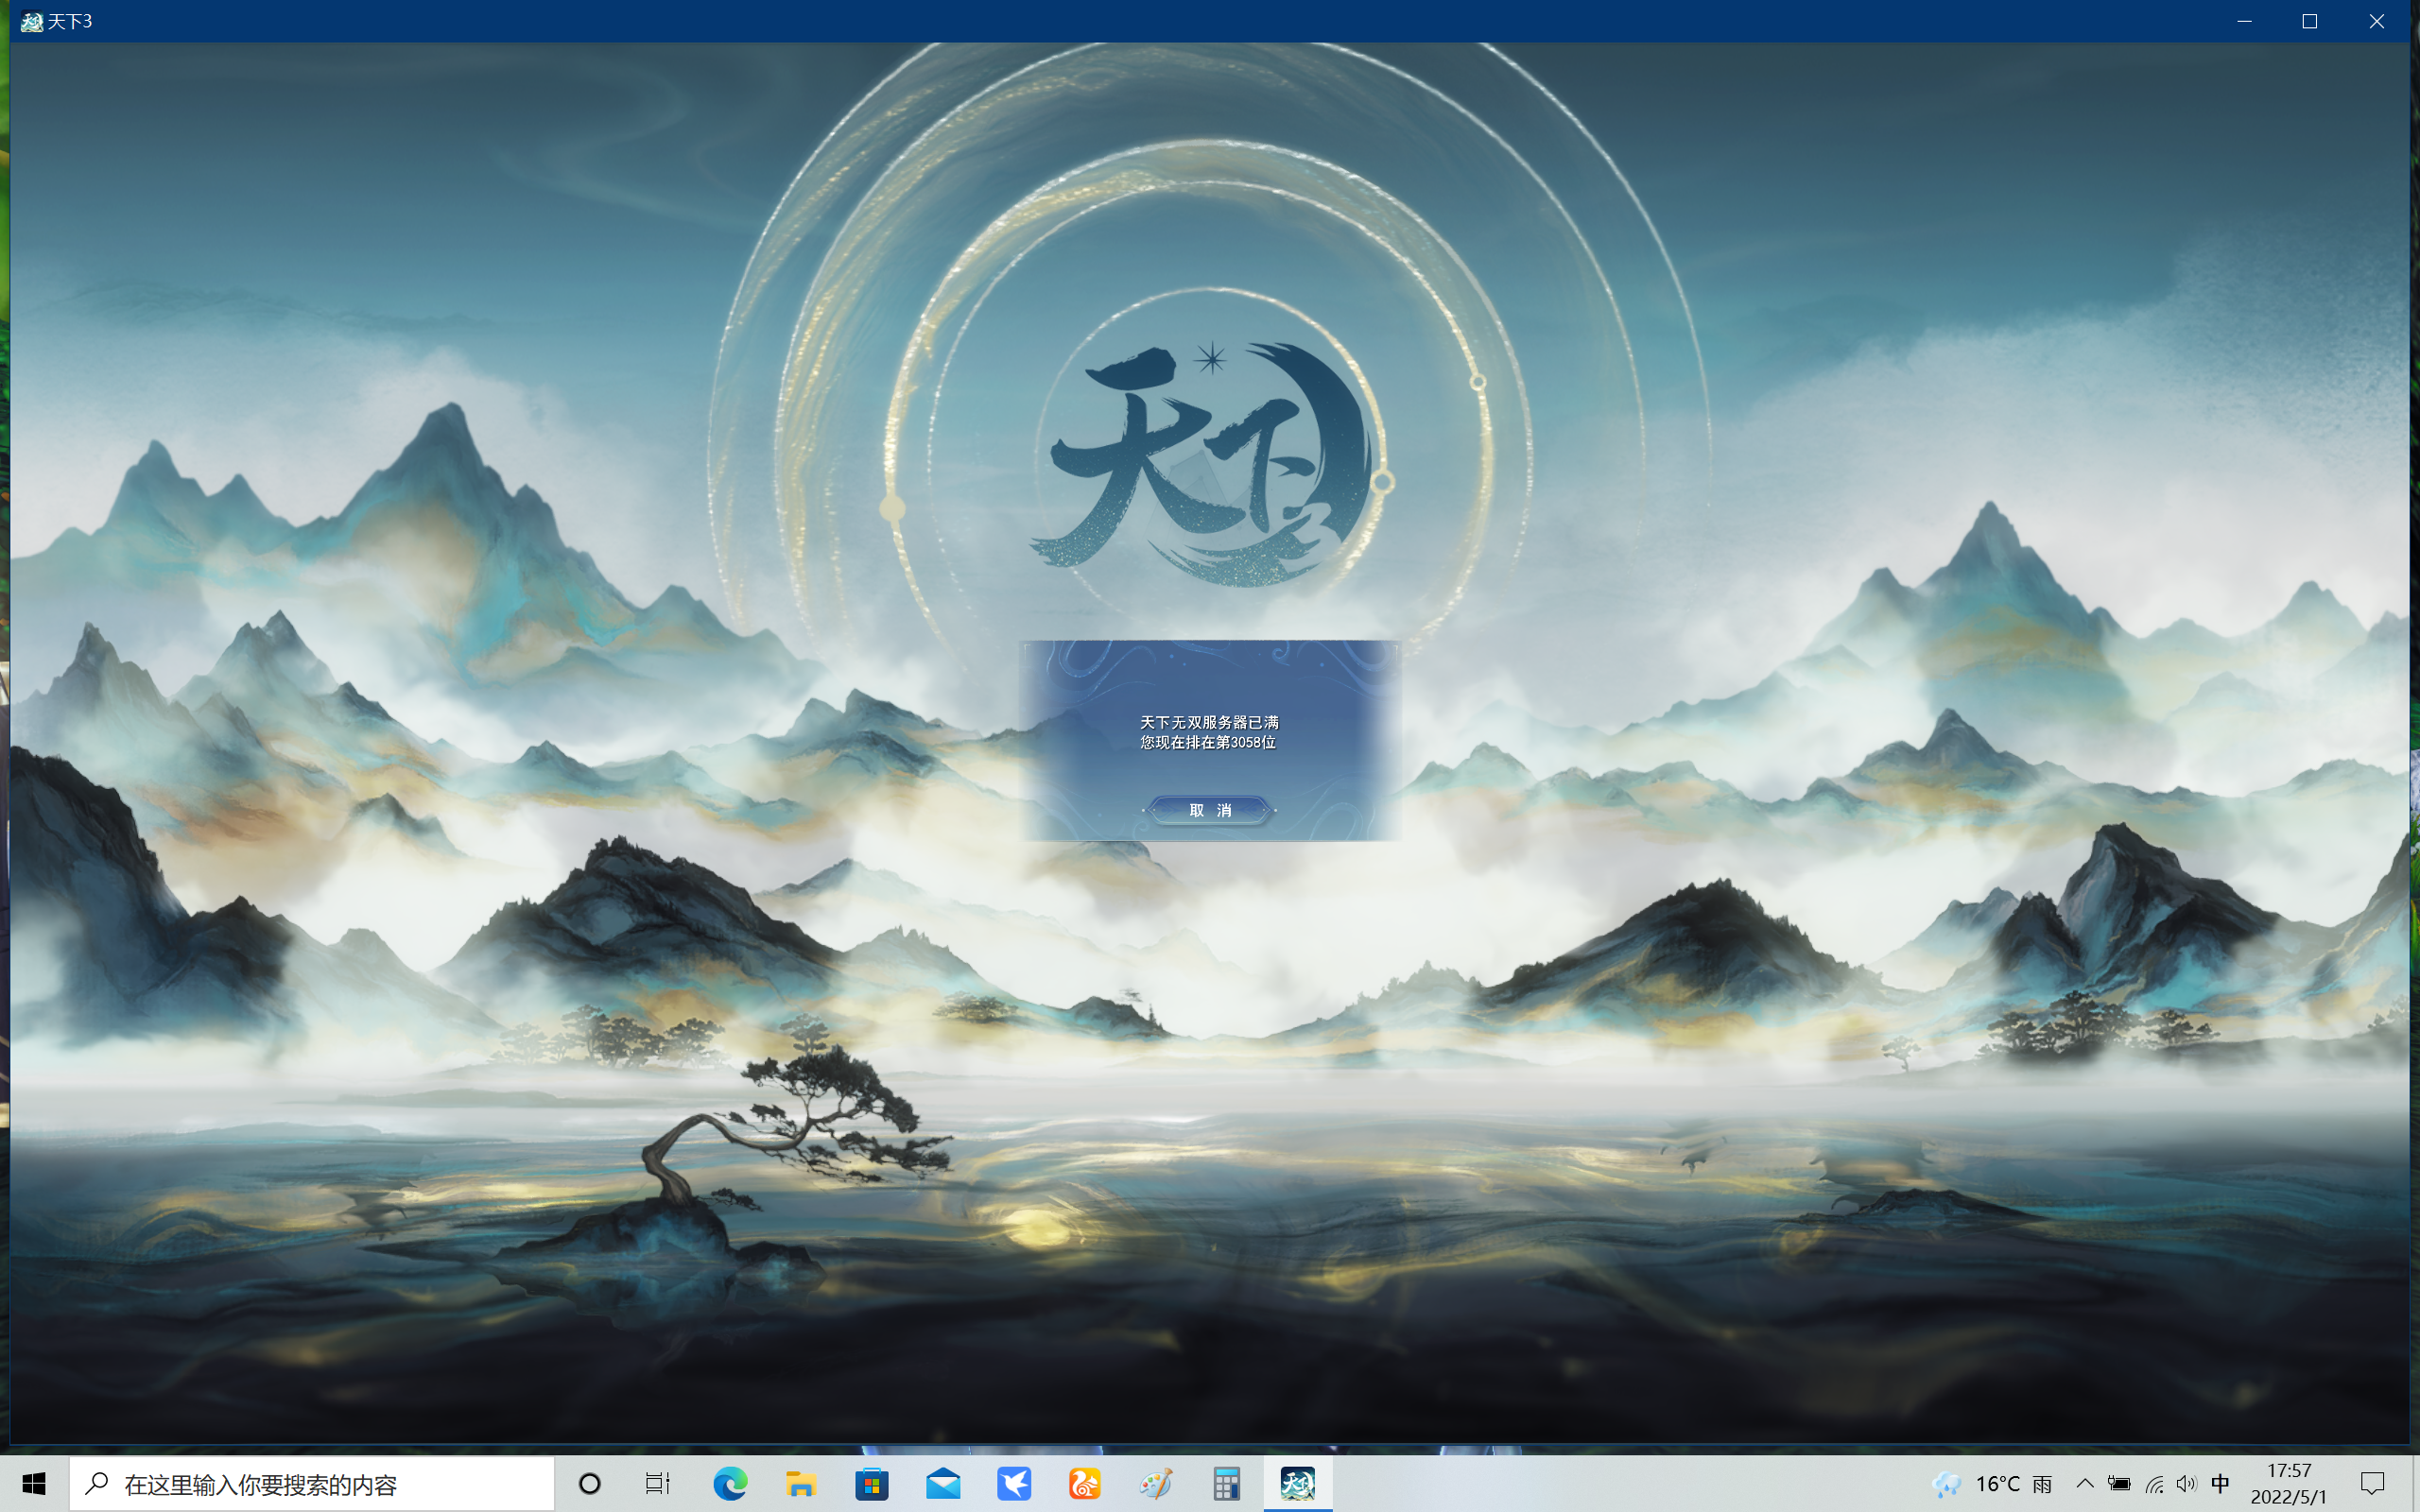This screenshot has width=2420, height=1512.
Task: Switch input method via 中 indicator
Action: click(x=2220, y=1484)
